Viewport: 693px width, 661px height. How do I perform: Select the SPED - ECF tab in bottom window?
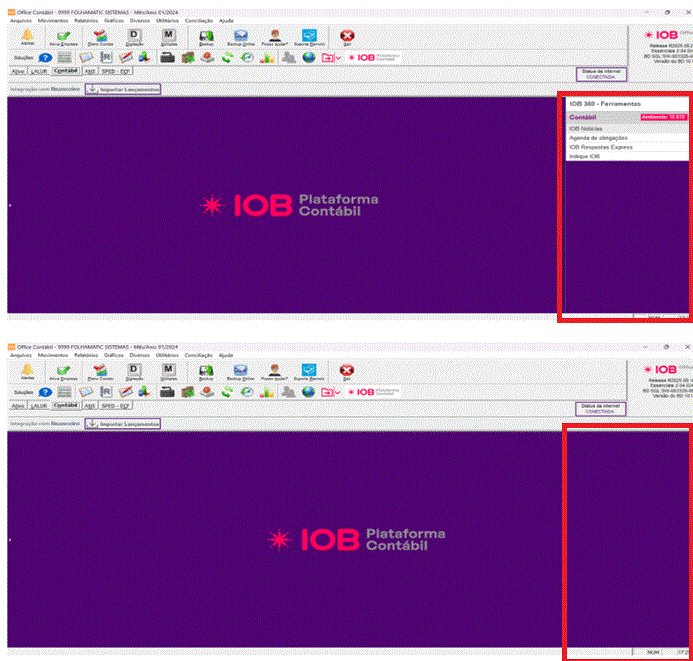(116, 406)
